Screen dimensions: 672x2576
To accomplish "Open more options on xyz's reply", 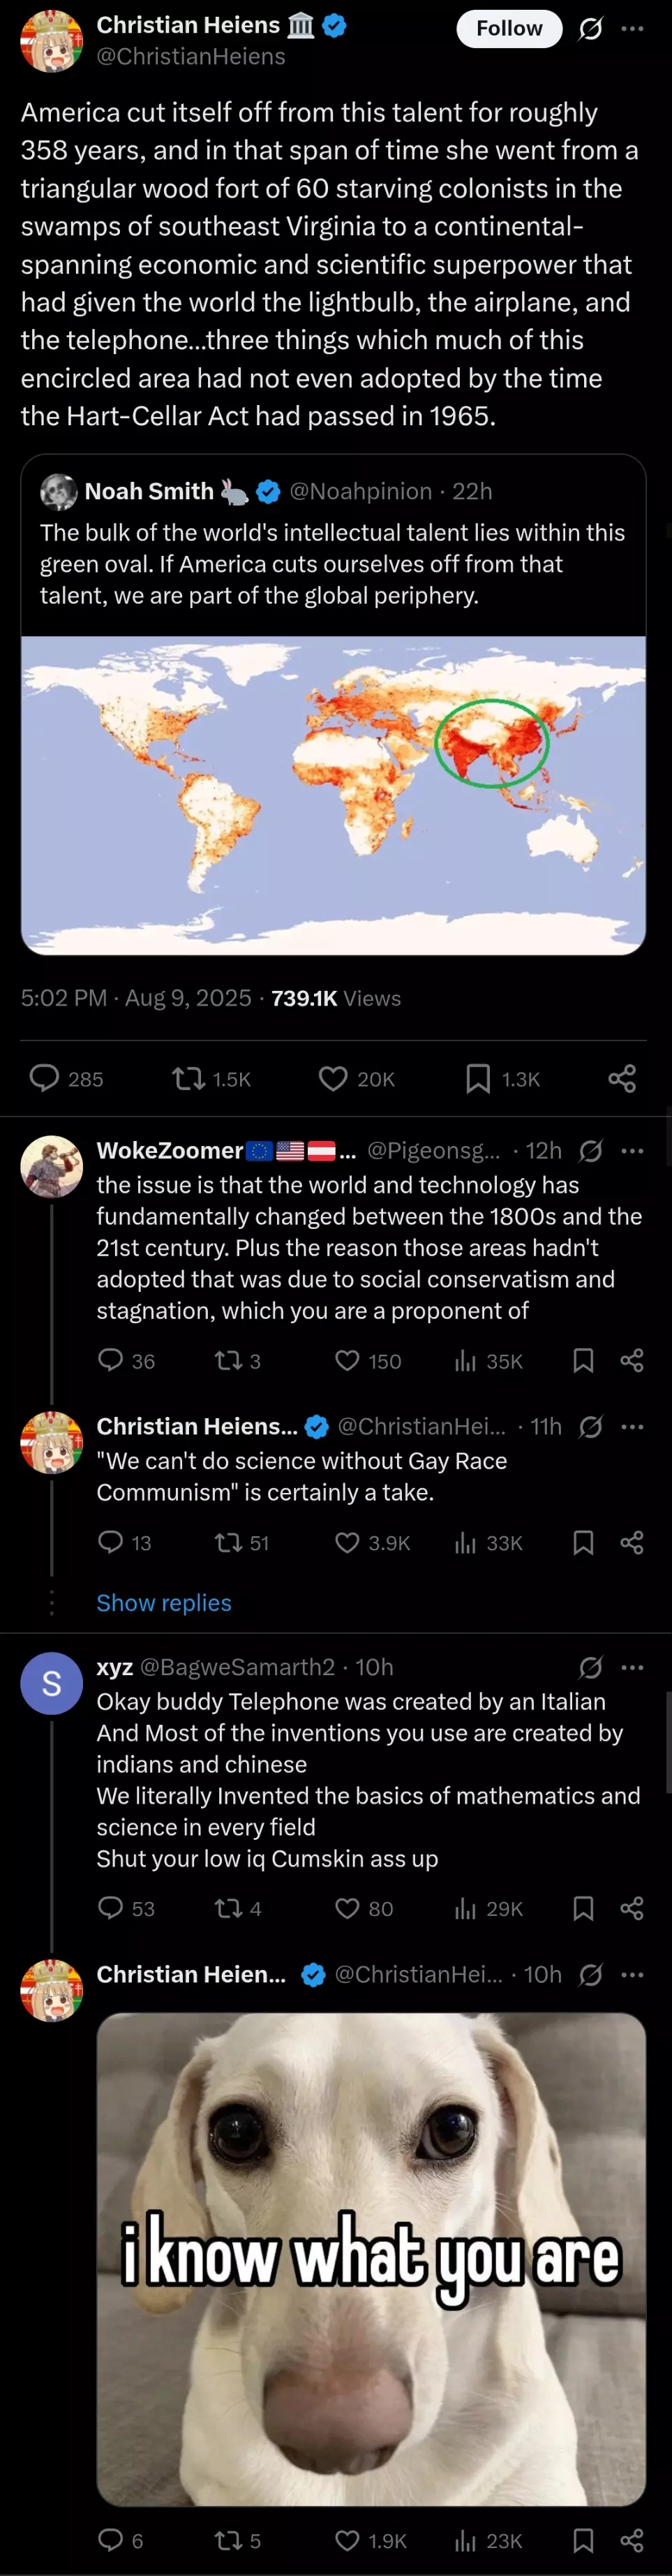I will coord(632,1667).
